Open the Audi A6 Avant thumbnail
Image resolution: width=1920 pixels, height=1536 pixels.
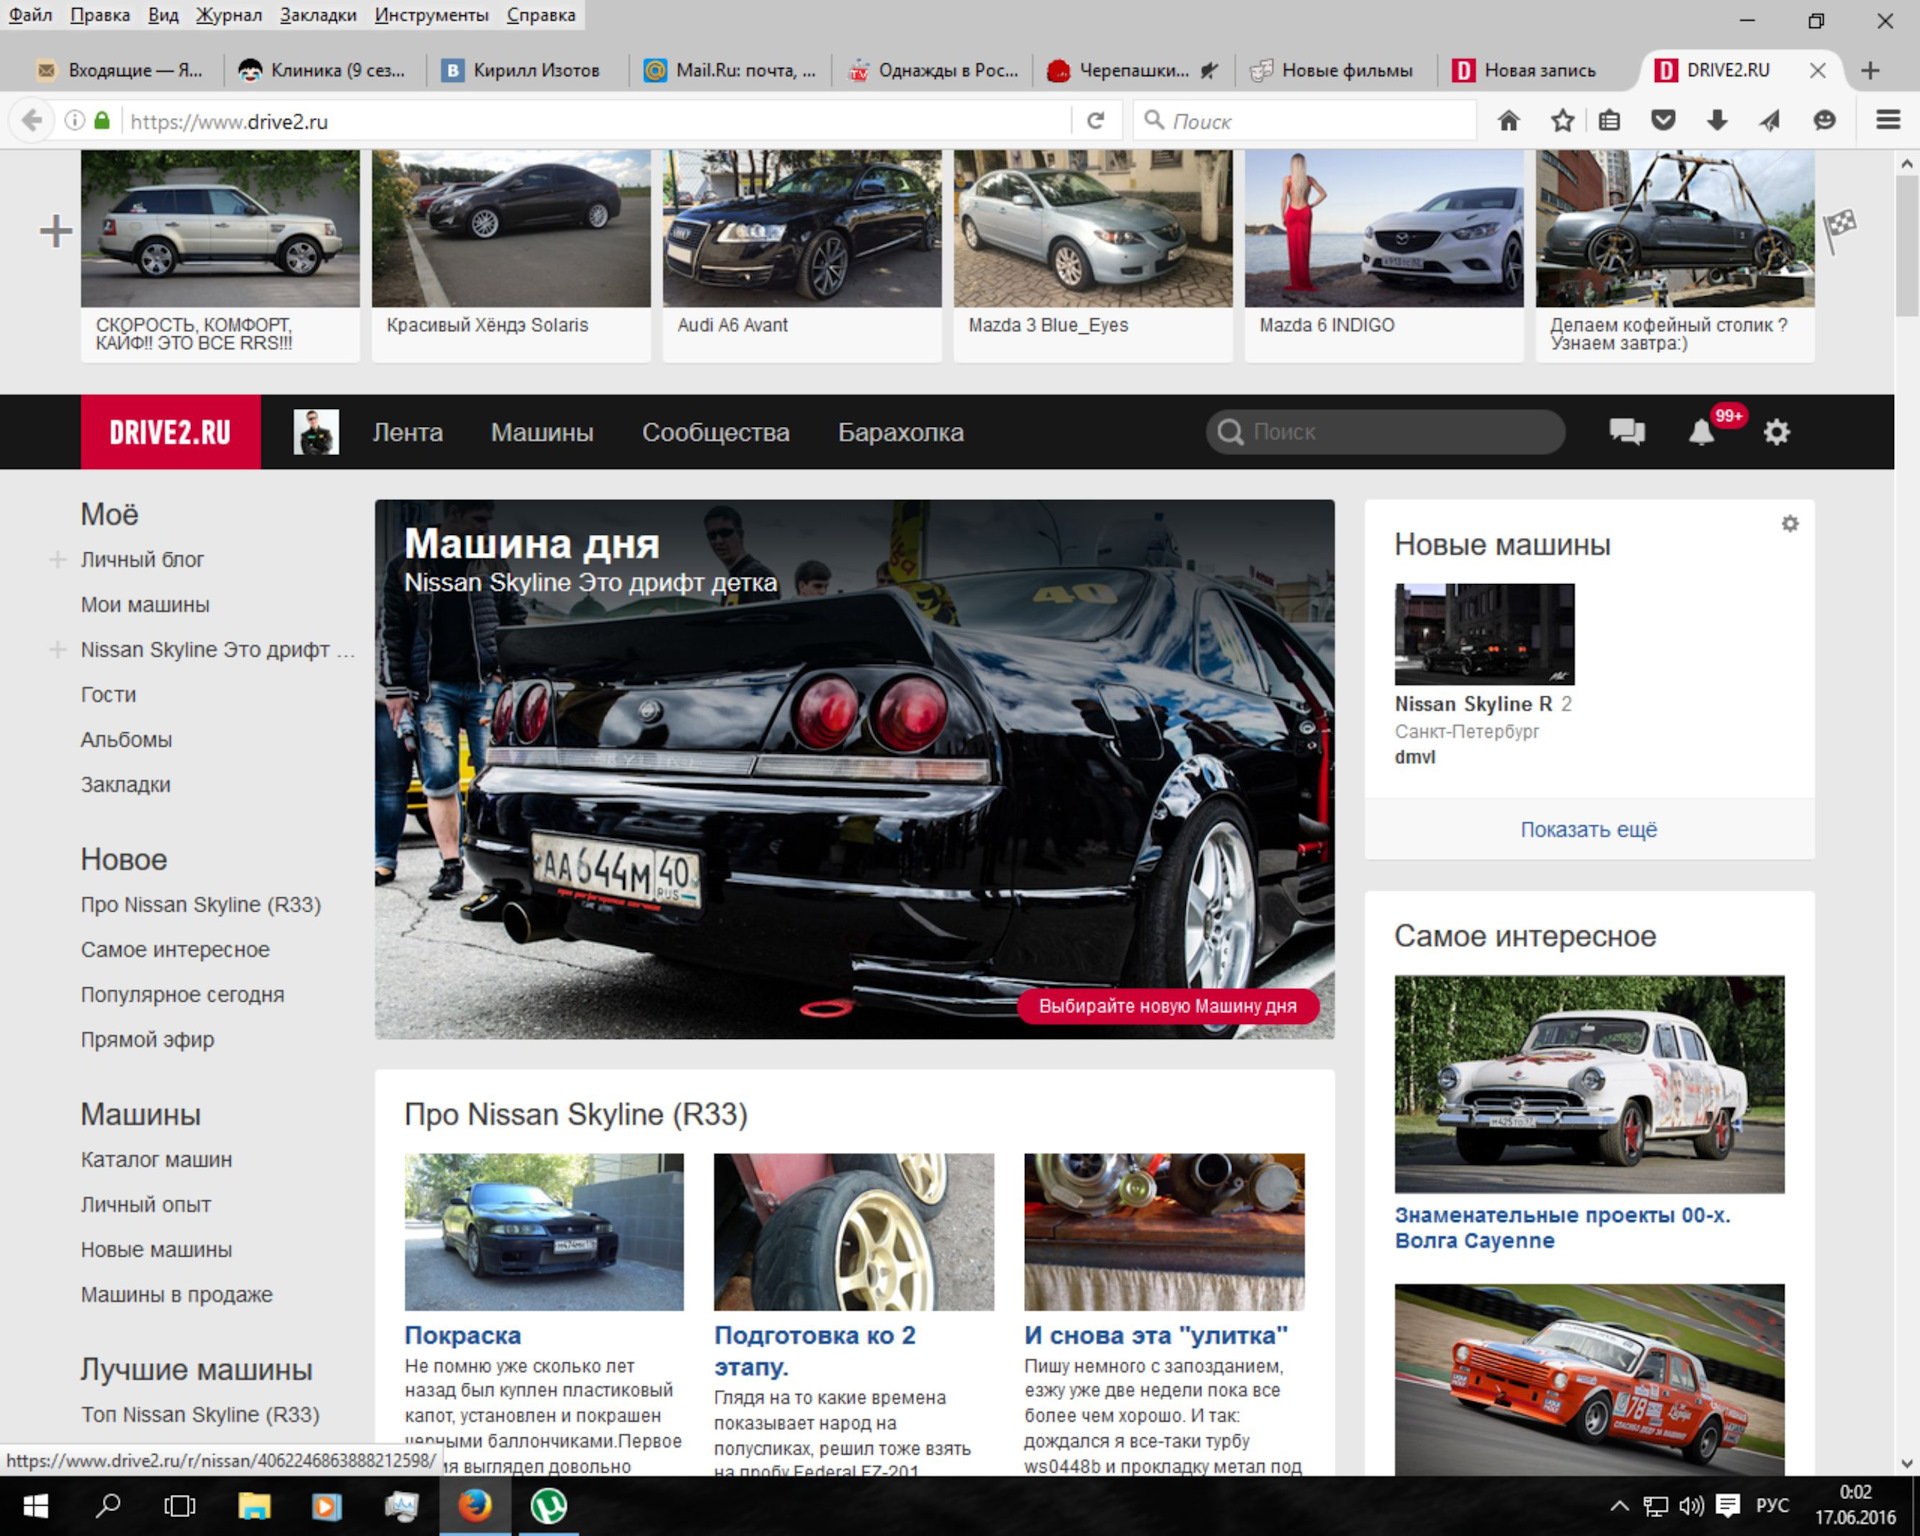tap(801, 229)
